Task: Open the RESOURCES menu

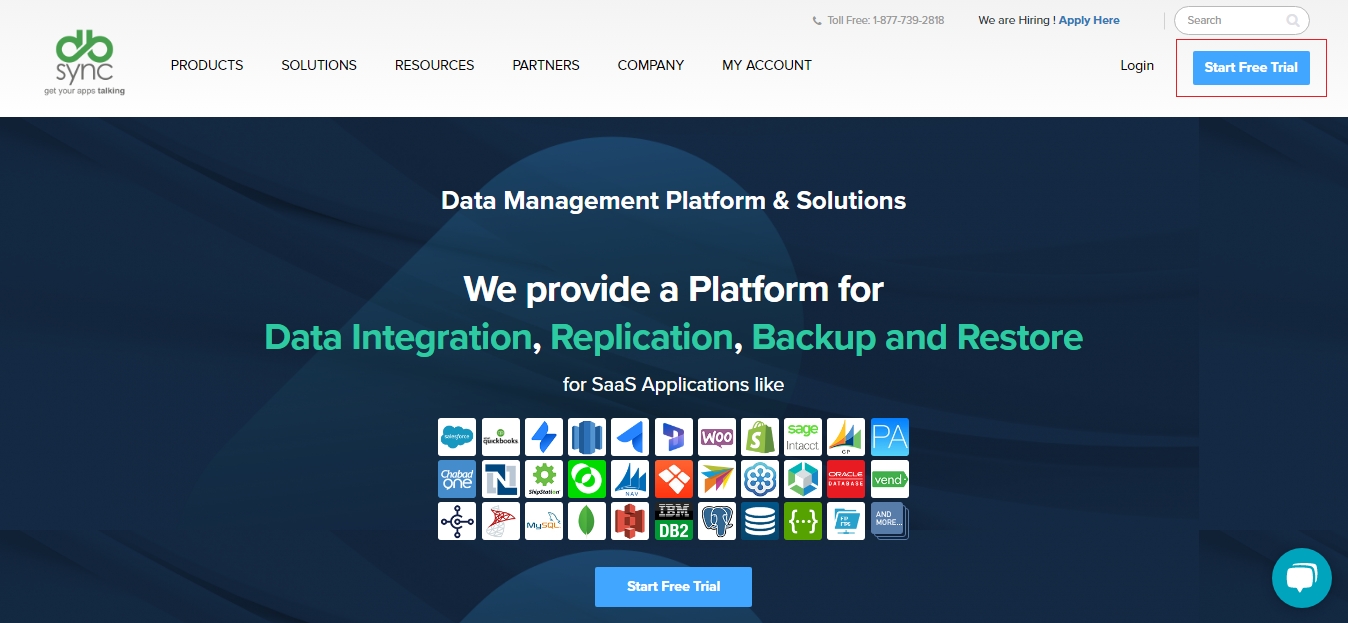Action: 434,65
